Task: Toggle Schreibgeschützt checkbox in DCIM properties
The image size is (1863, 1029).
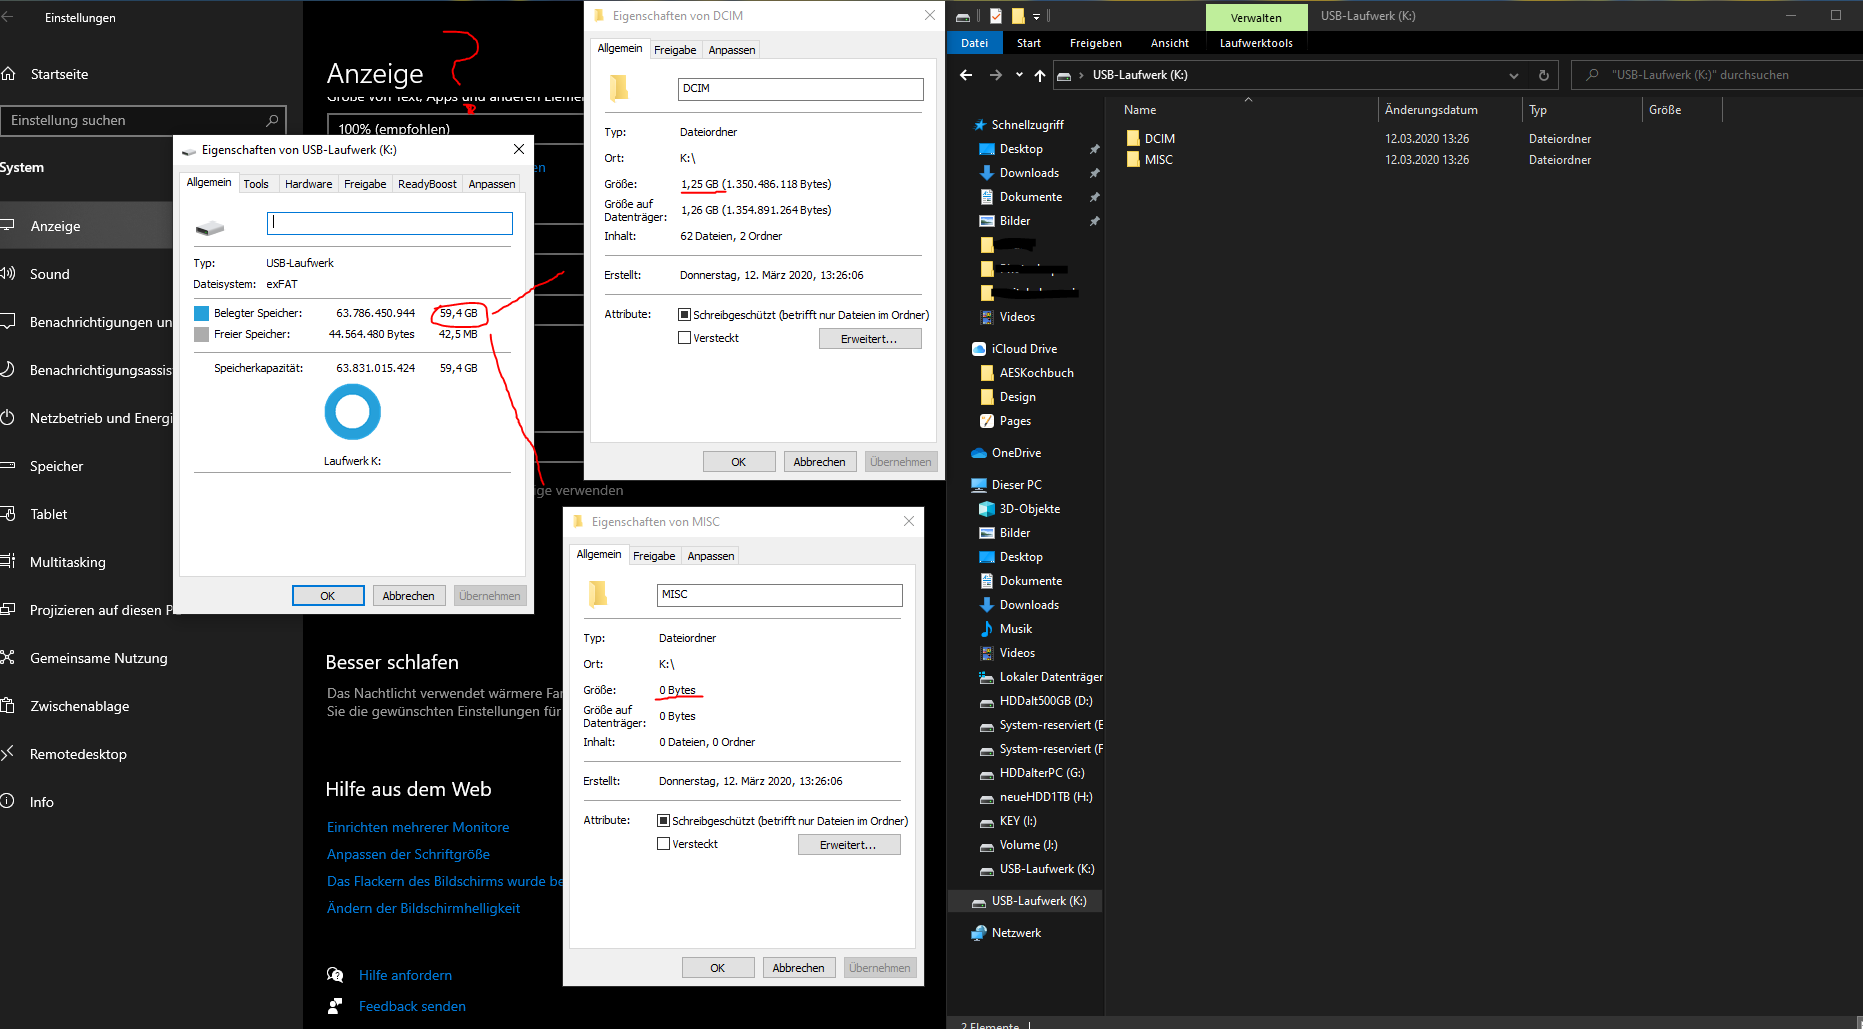Action: click(684, 314)
